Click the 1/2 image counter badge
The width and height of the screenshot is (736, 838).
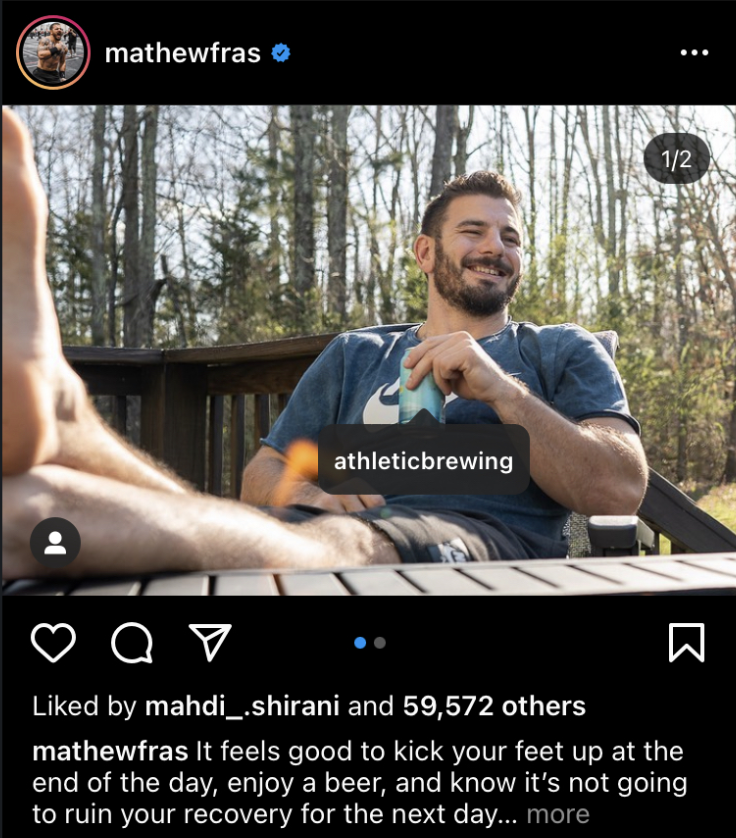[x=676, y=159]
